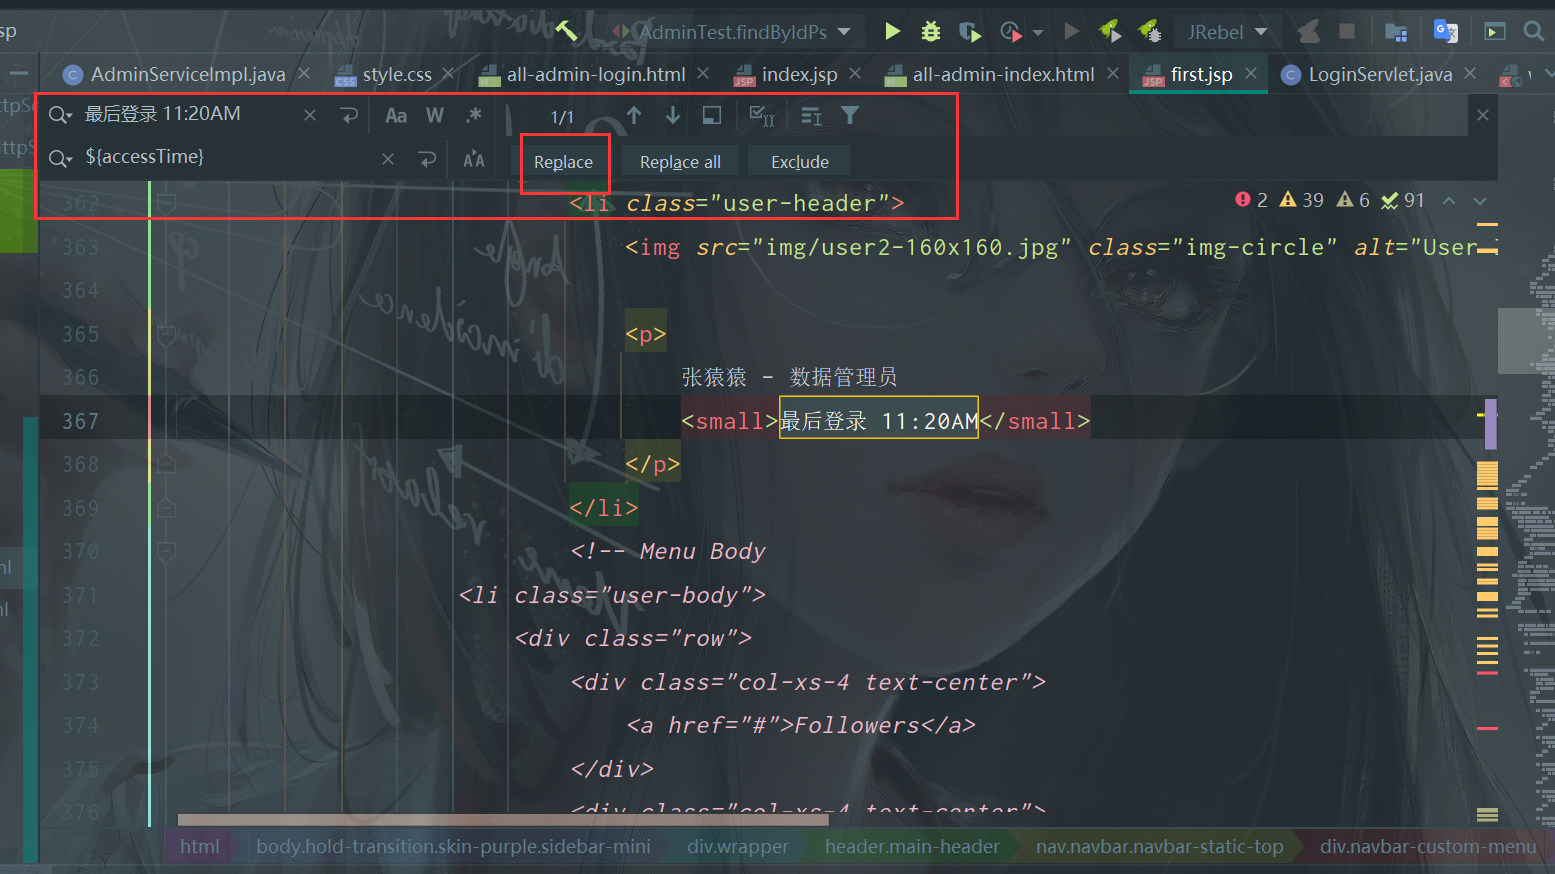Image resolution: width=1555 pixels, height=874 pixels.
Task: Open the all-admin-login.html tab
Action: pyautogui.click(x=595, y=74)
